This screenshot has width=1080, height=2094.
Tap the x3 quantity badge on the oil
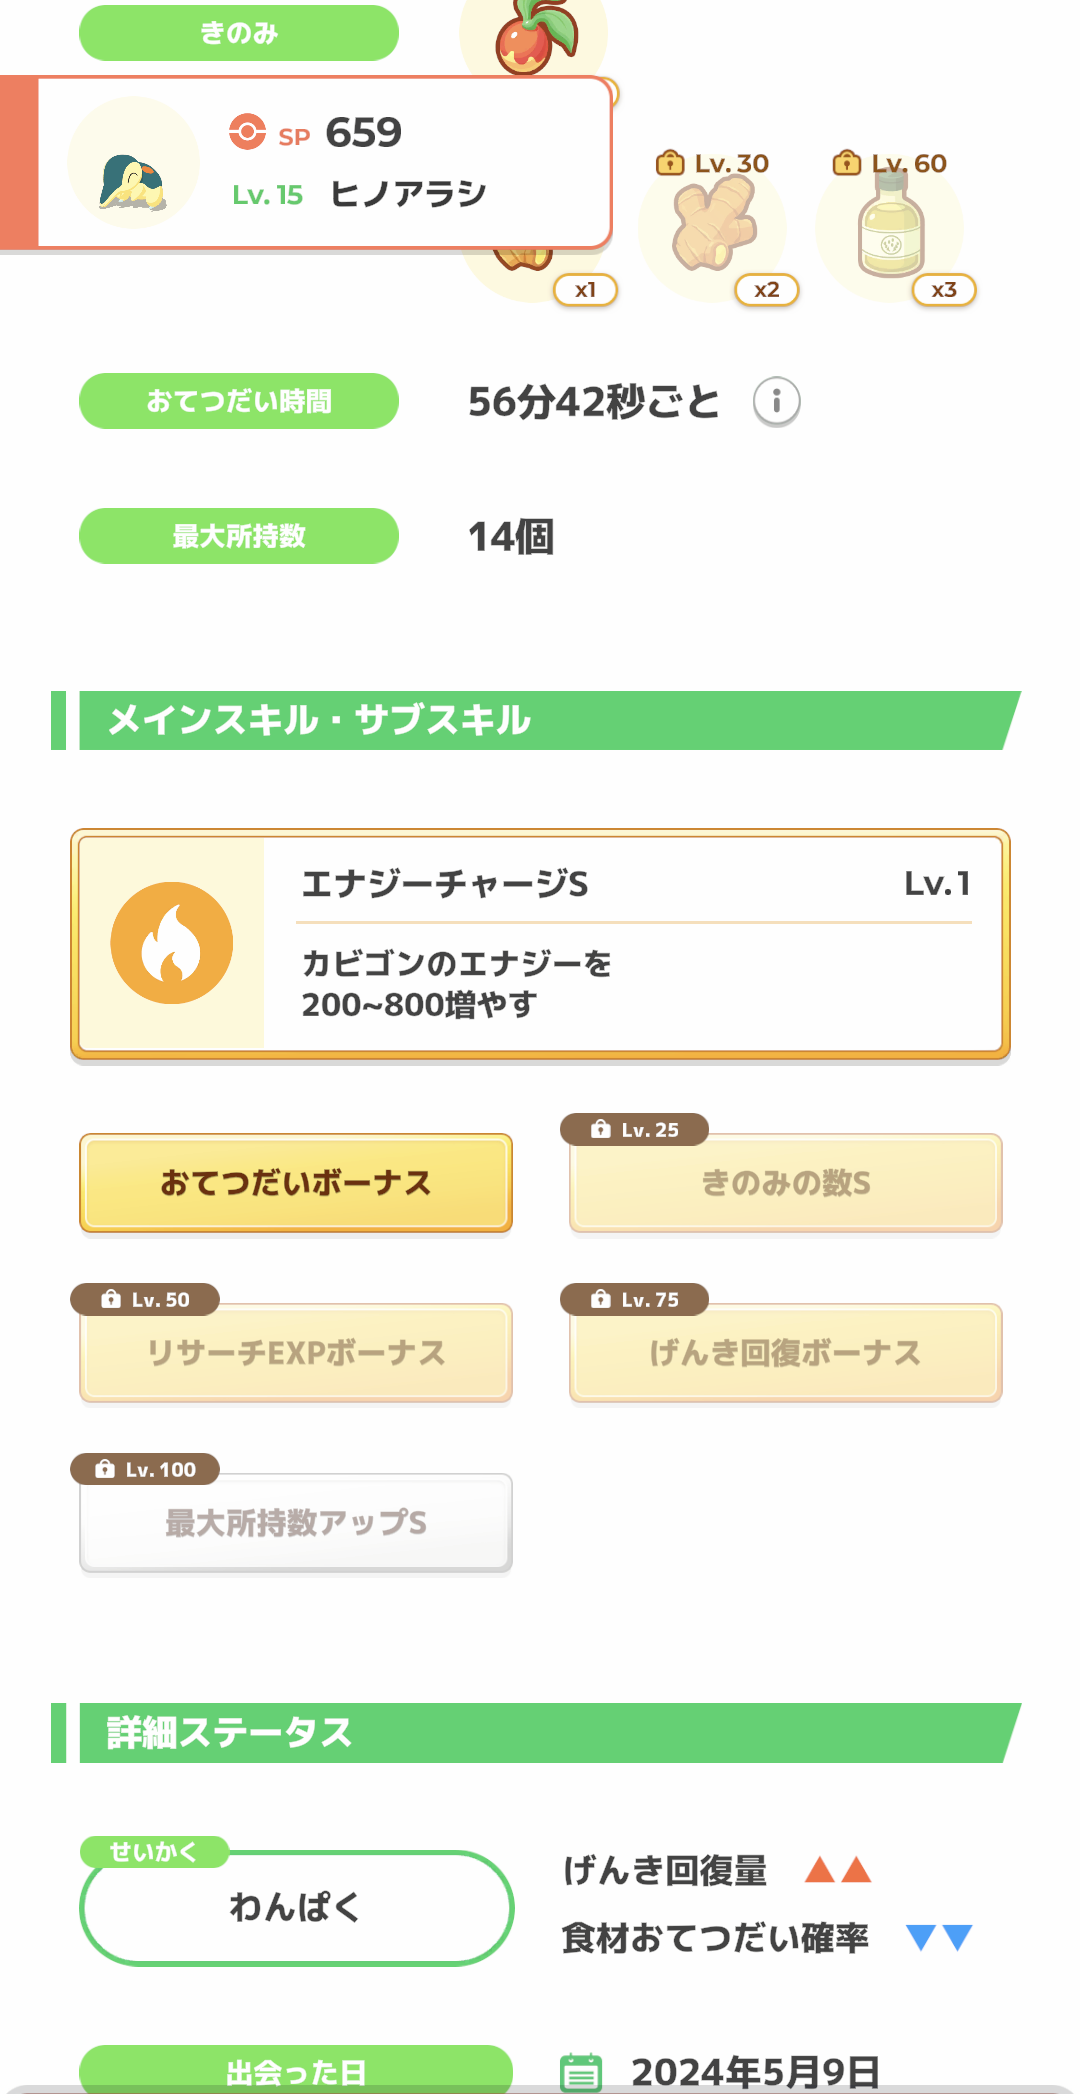[x=943, y=290]
